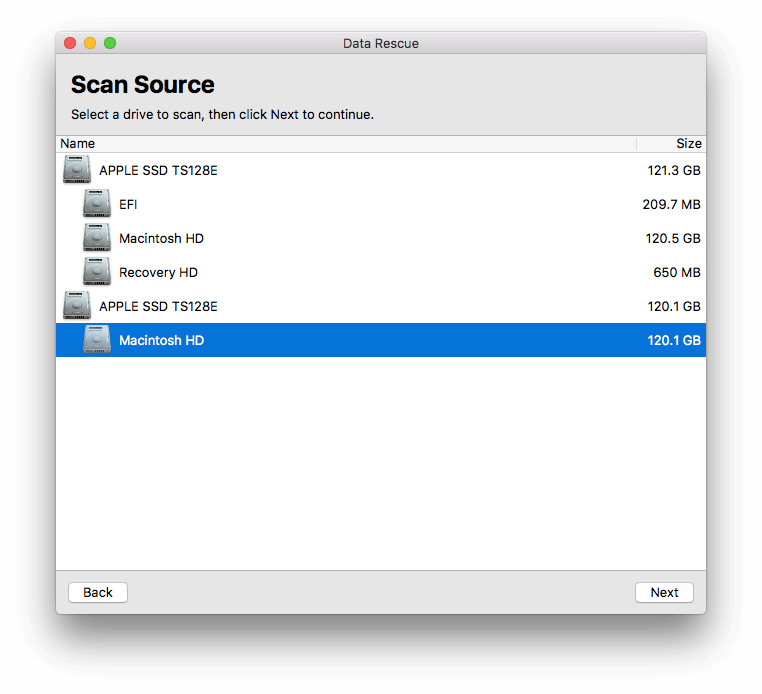762x694 pixels.
Task: Go back with the Back button
Action: coord(98,592)
